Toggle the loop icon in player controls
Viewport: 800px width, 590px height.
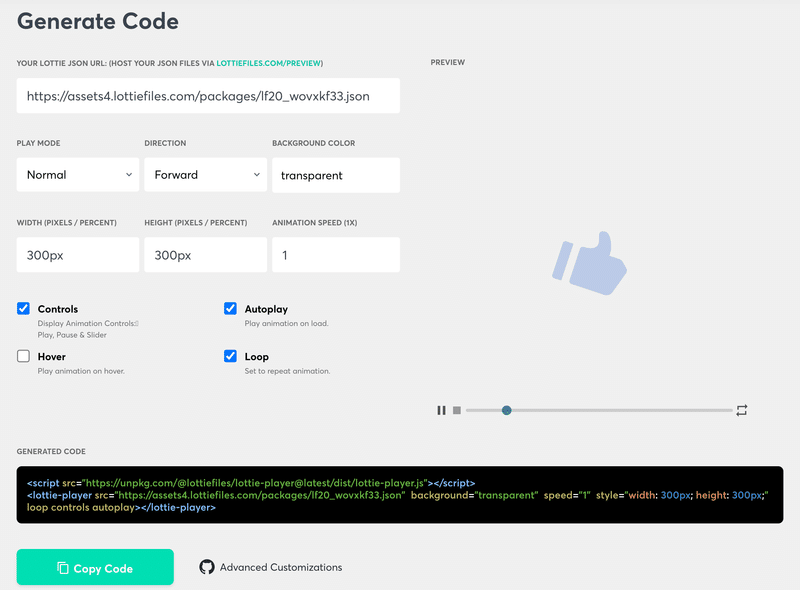point(742,410)
